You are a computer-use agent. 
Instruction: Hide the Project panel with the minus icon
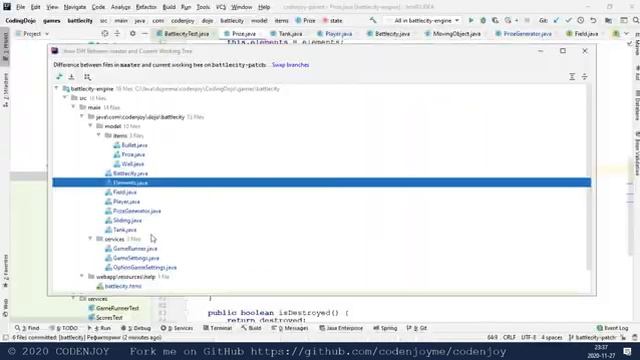pos(144,33)
